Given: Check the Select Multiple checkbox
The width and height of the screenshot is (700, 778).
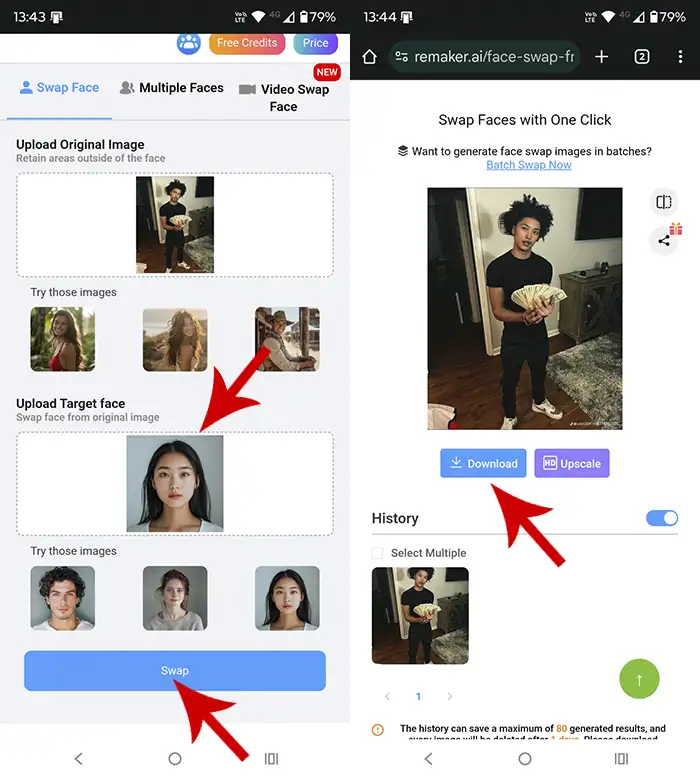Looking at the screenshot, I should 378,553.
